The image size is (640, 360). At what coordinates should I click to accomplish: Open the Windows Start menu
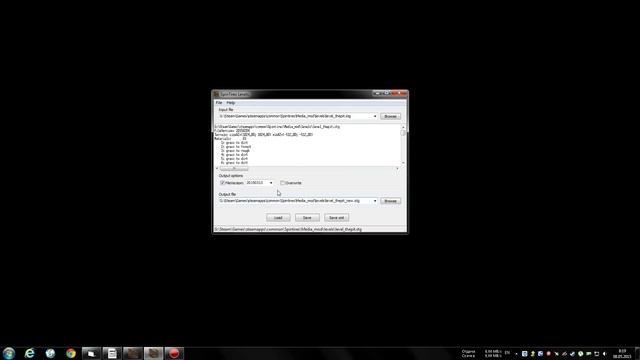point(9,353)
